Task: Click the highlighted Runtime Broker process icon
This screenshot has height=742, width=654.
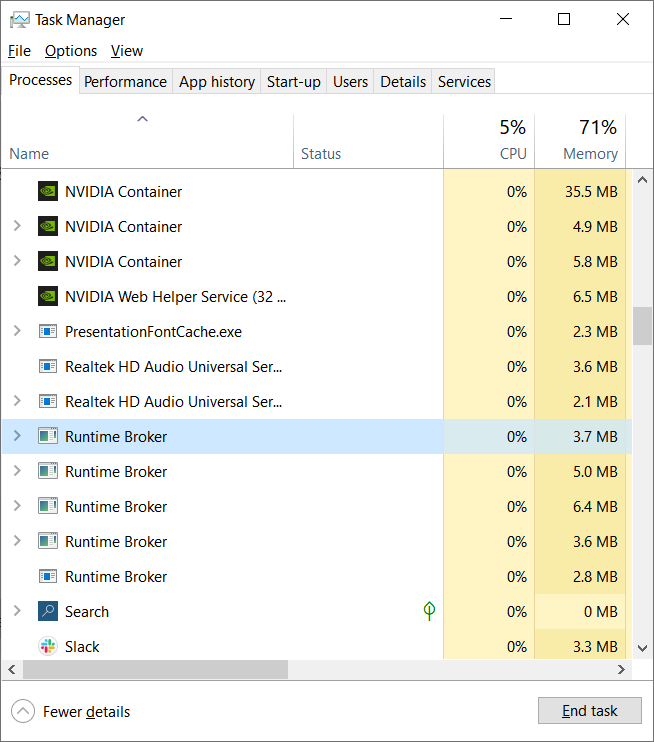Action: (x=48, y=437)
